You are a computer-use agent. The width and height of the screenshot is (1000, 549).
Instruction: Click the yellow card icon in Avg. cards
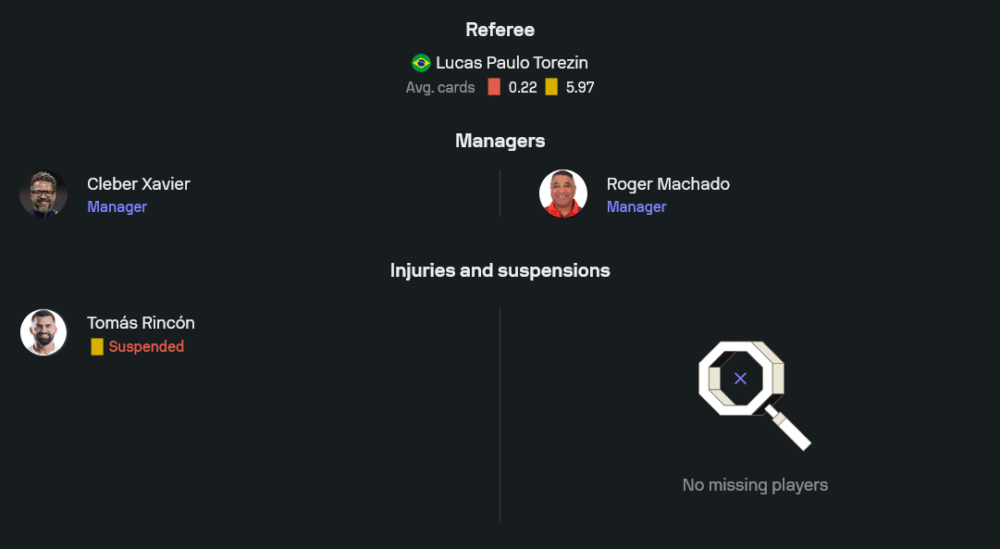[x=551, y=87]
